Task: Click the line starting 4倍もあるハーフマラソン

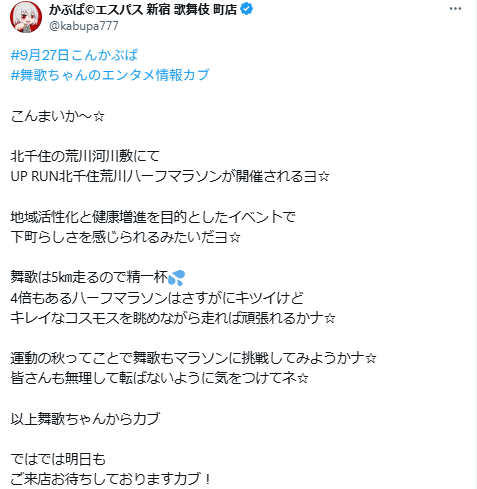Action: coord(157,298)
